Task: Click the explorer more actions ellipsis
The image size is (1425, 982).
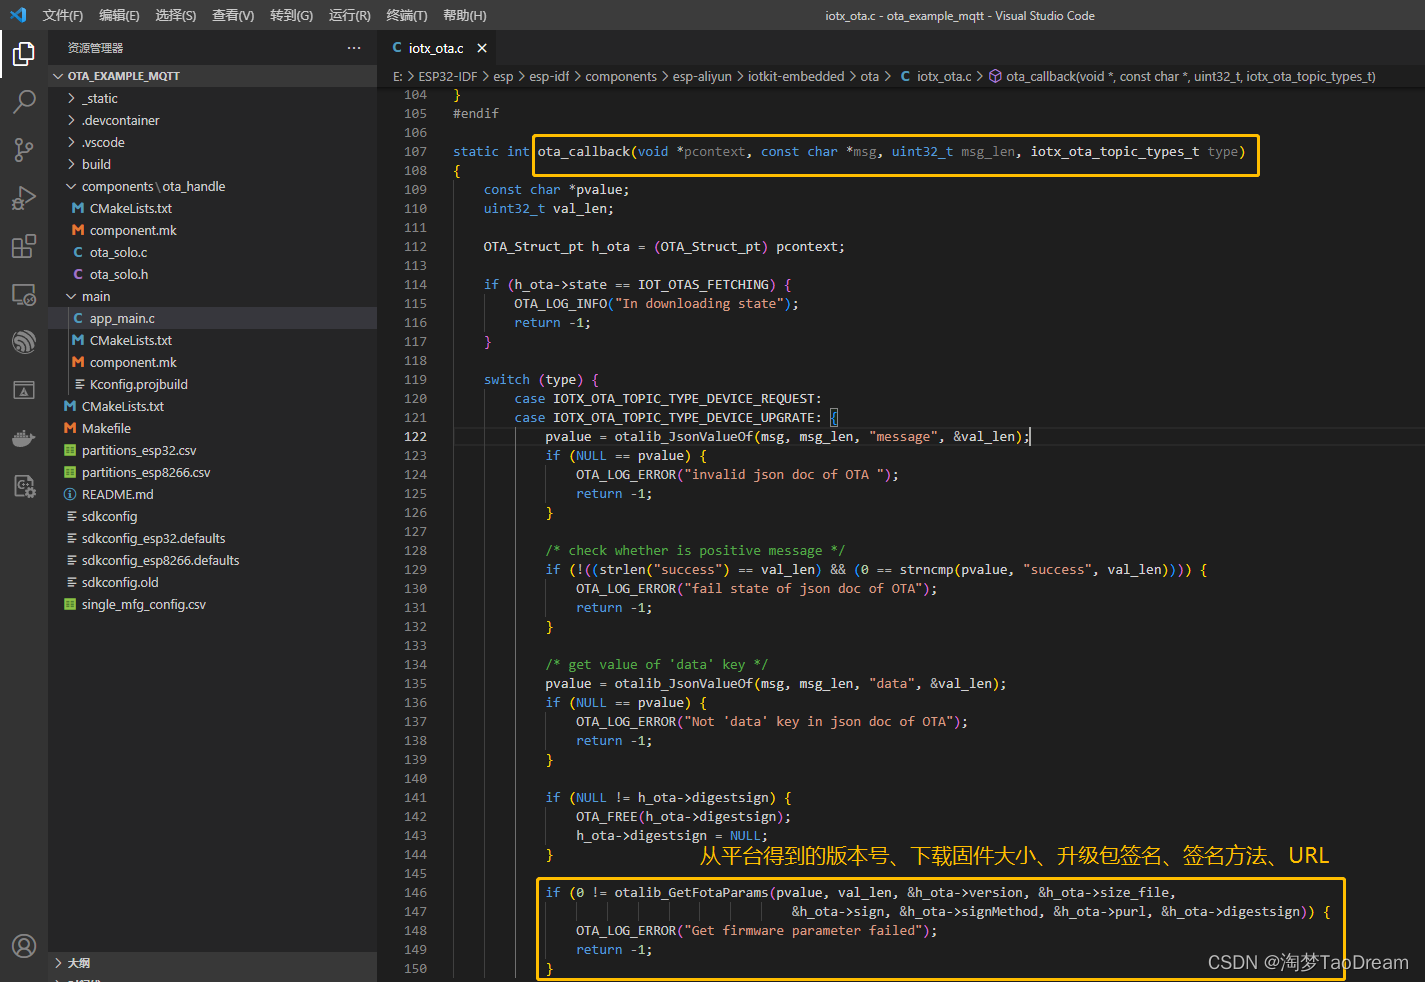Action: tap(354, 48)
